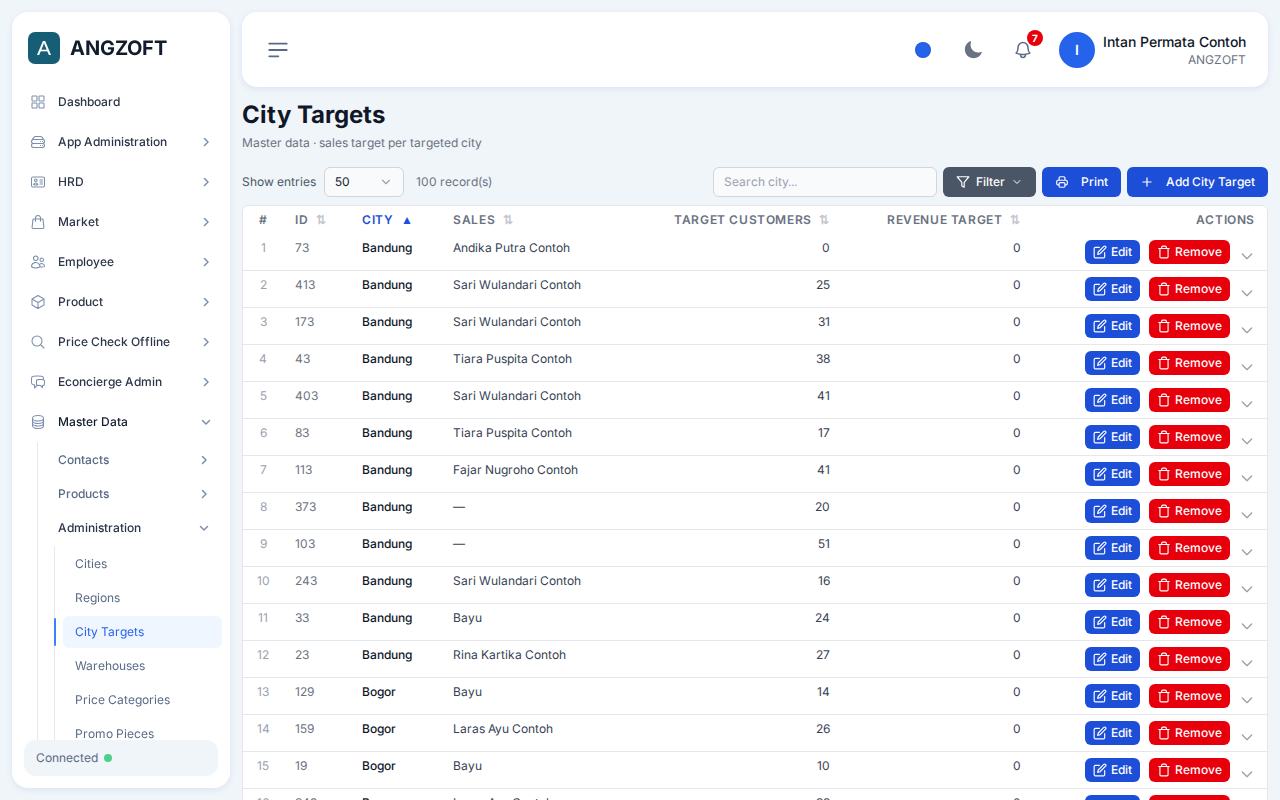
Task: Edit the Fajar Nugroho Contoh row
Action: coord(1112,474)
